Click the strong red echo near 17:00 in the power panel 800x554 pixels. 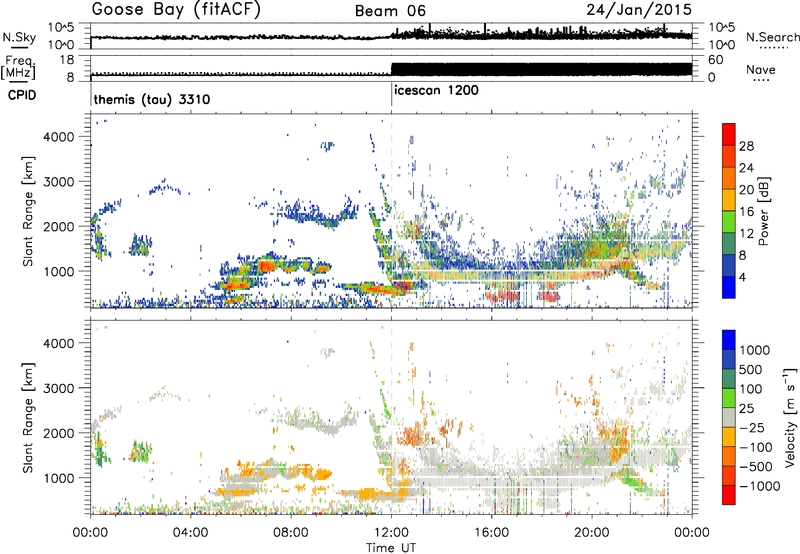[503, 295]
